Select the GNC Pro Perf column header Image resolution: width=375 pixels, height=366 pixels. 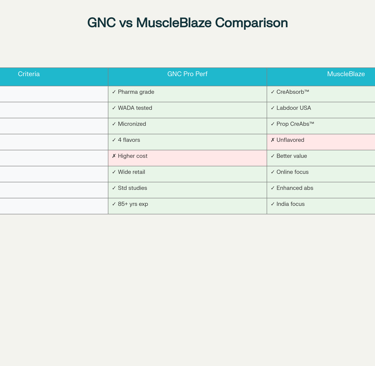click(x=187, y=77)
